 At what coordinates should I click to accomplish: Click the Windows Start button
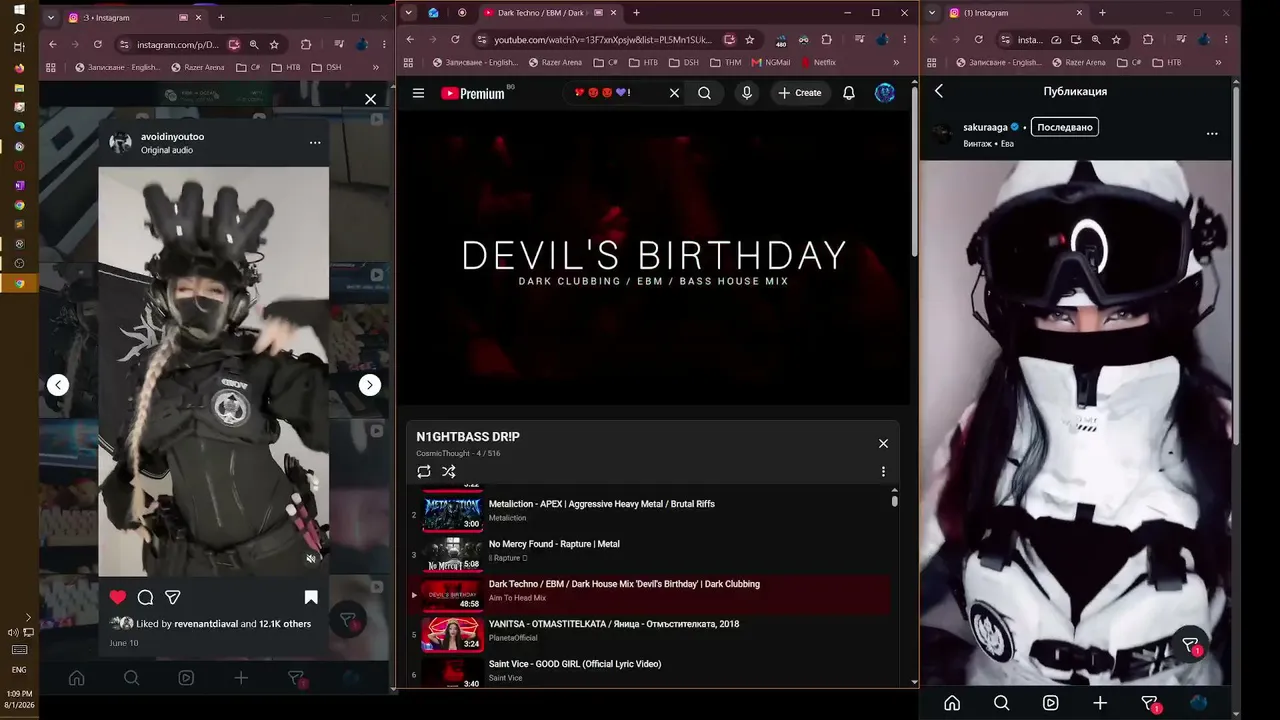pyautogui.click(x=19, y=9)
